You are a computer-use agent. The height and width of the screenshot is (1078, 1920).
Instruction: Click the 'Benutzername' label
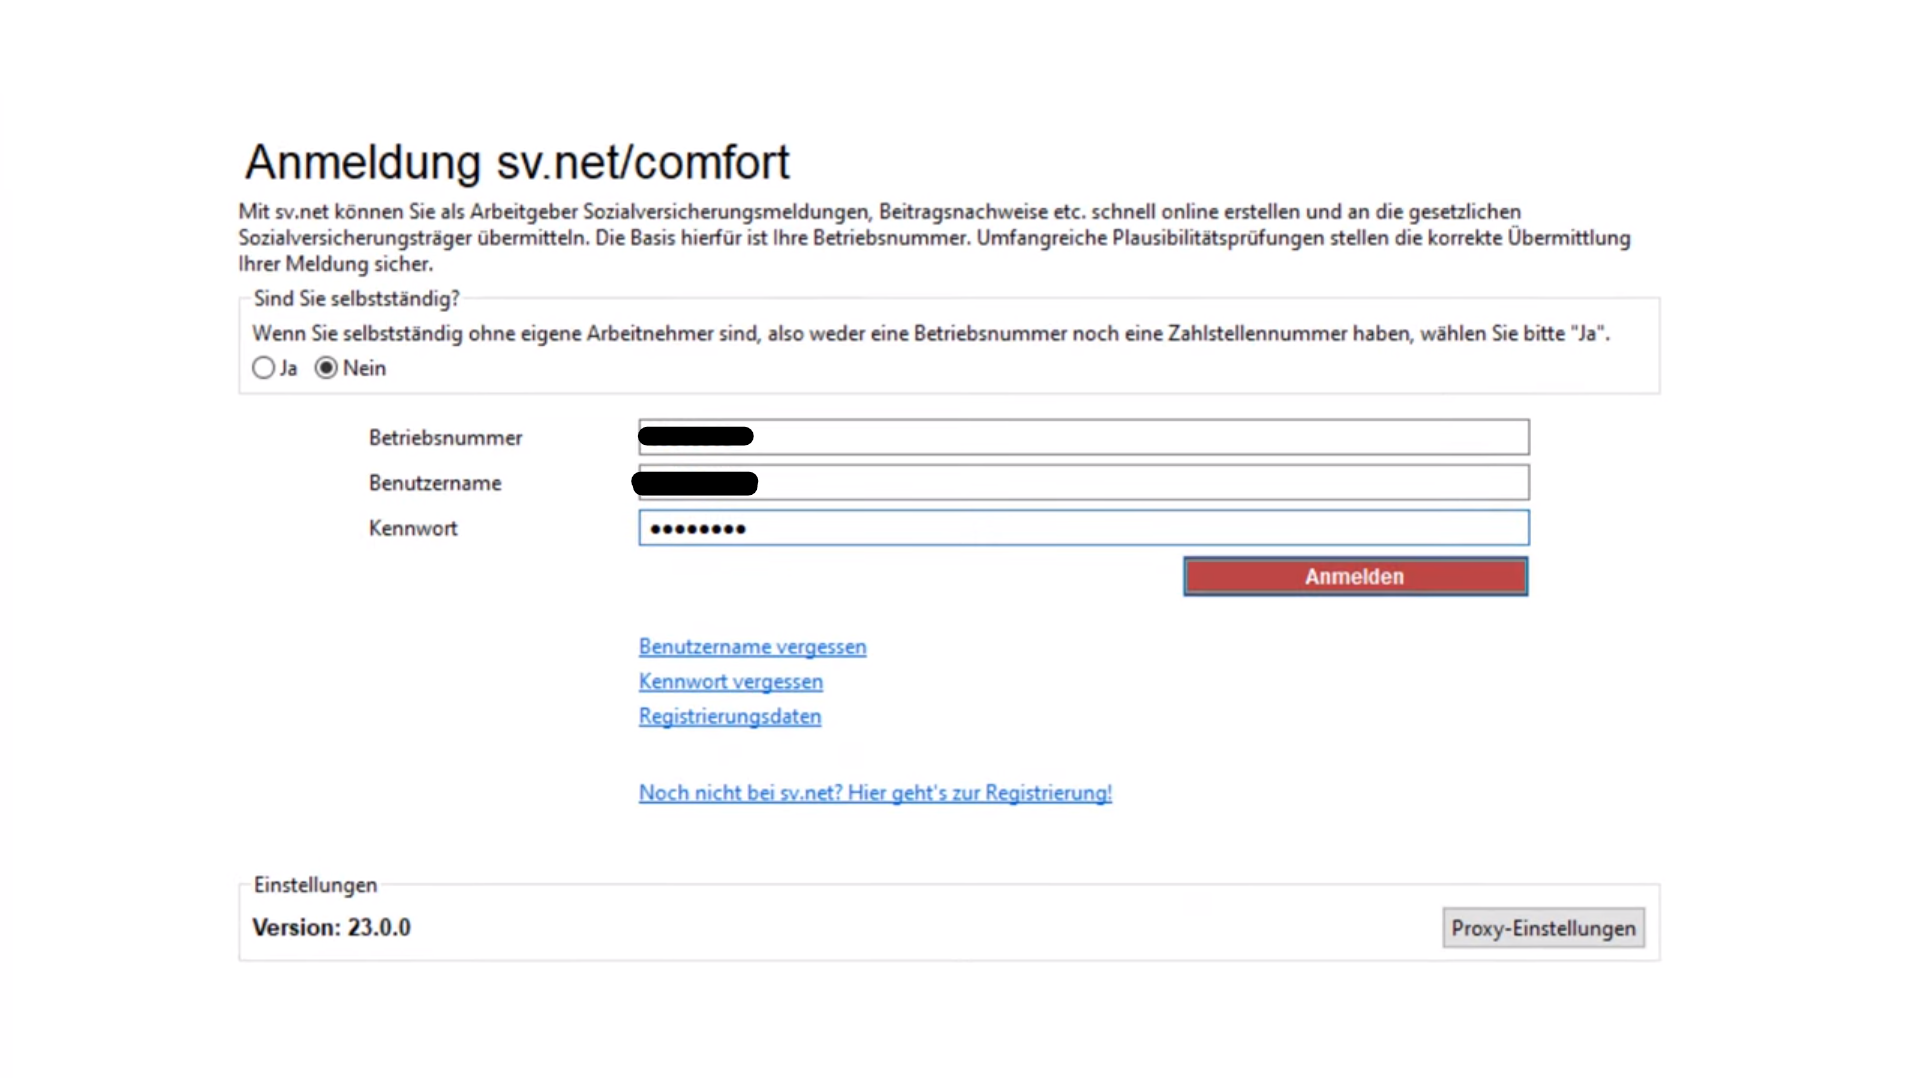[x=435, y=483]
